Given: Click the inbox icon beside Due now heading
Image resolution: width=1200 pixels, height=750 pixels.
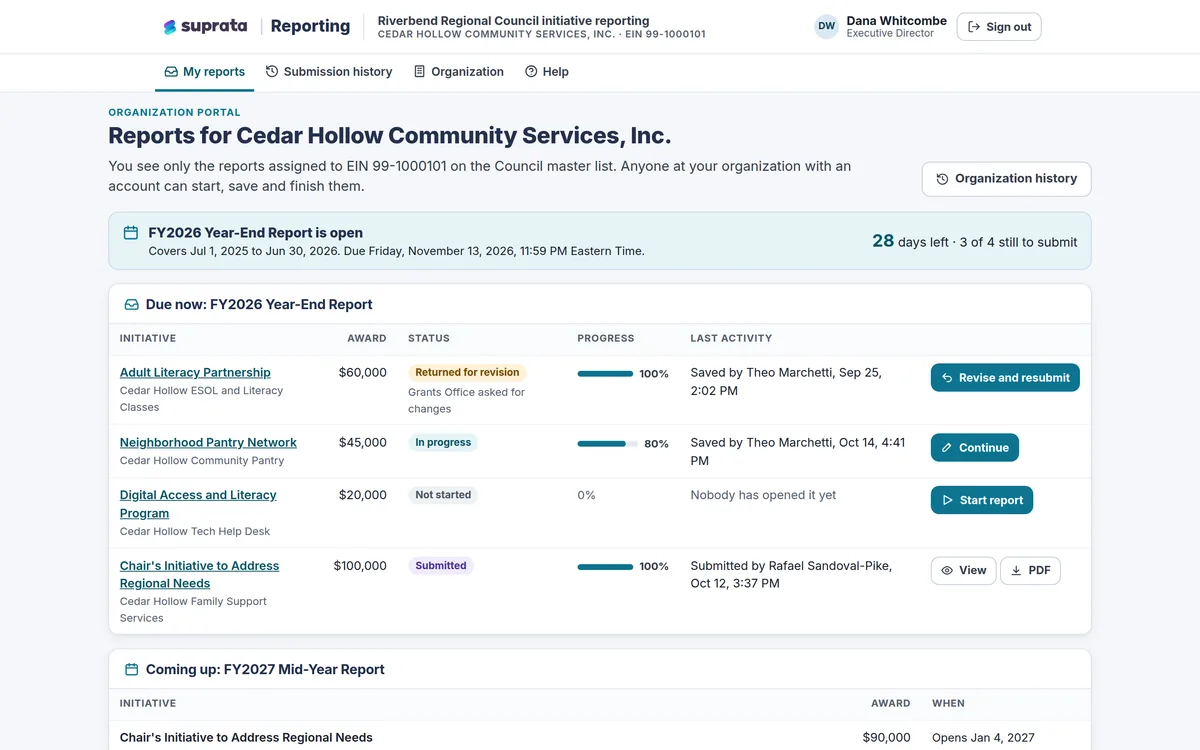Looking at the screenshot, I should click(x=131, y=305).
